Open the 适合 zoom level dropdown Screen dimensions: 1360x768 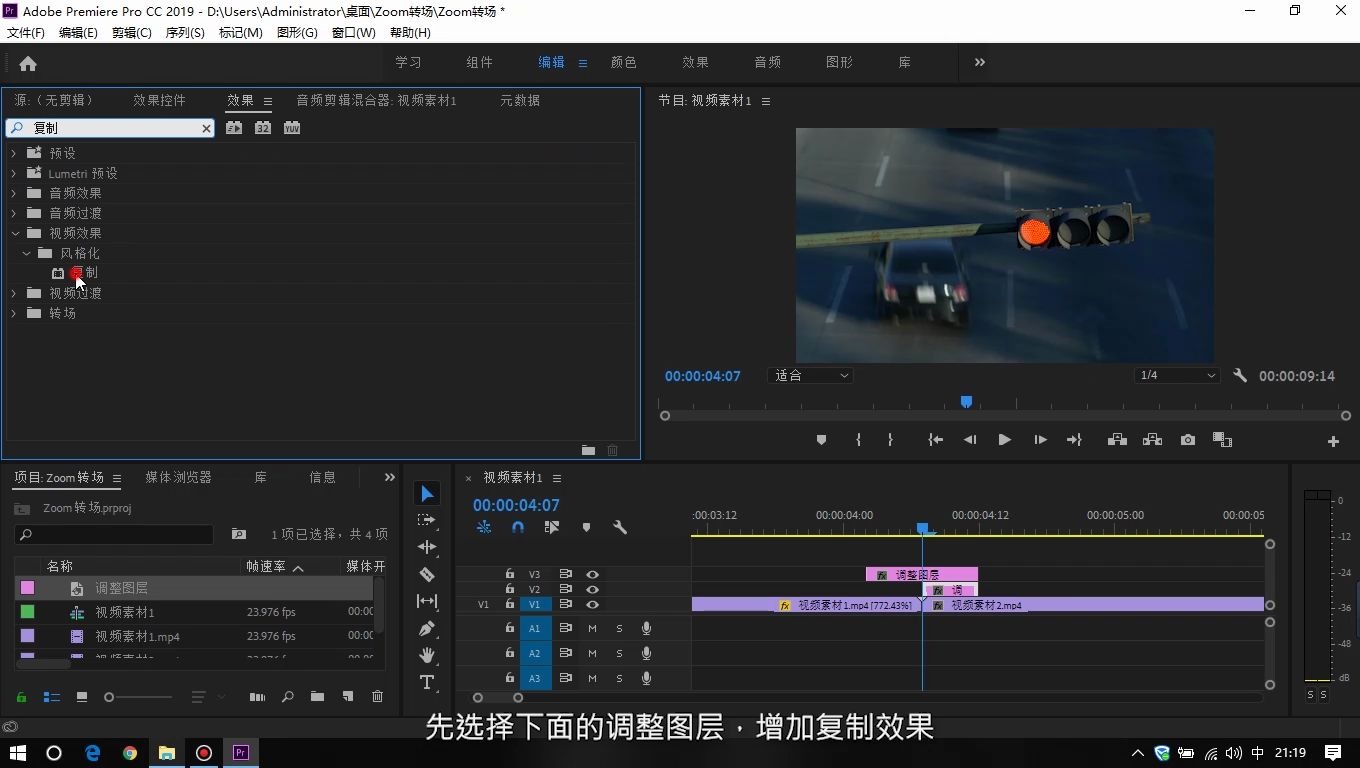[810, 375]
